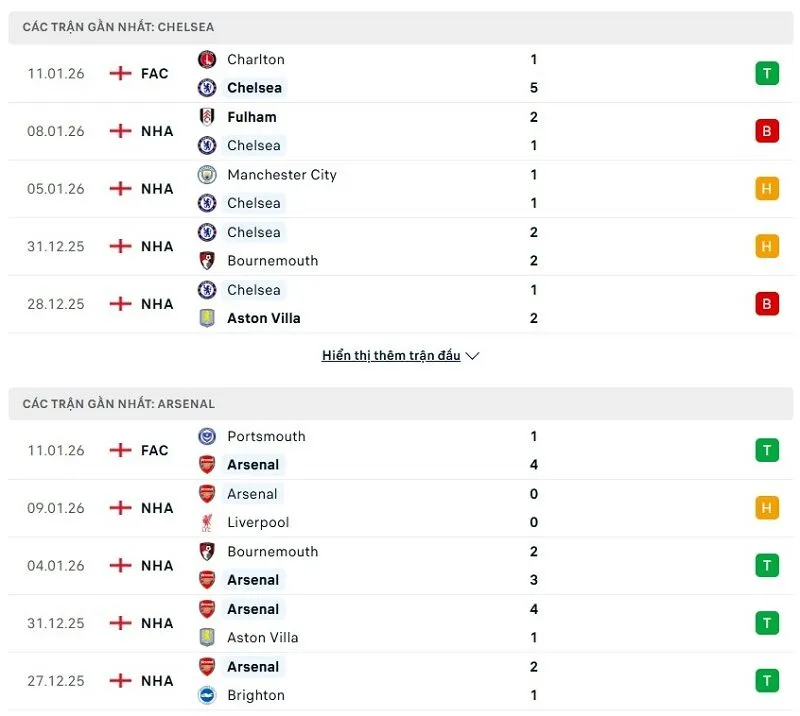Viewport: 800px width, 716px height.
Task: Click the green T result badge for Charlton match
Action: (767, 73)
